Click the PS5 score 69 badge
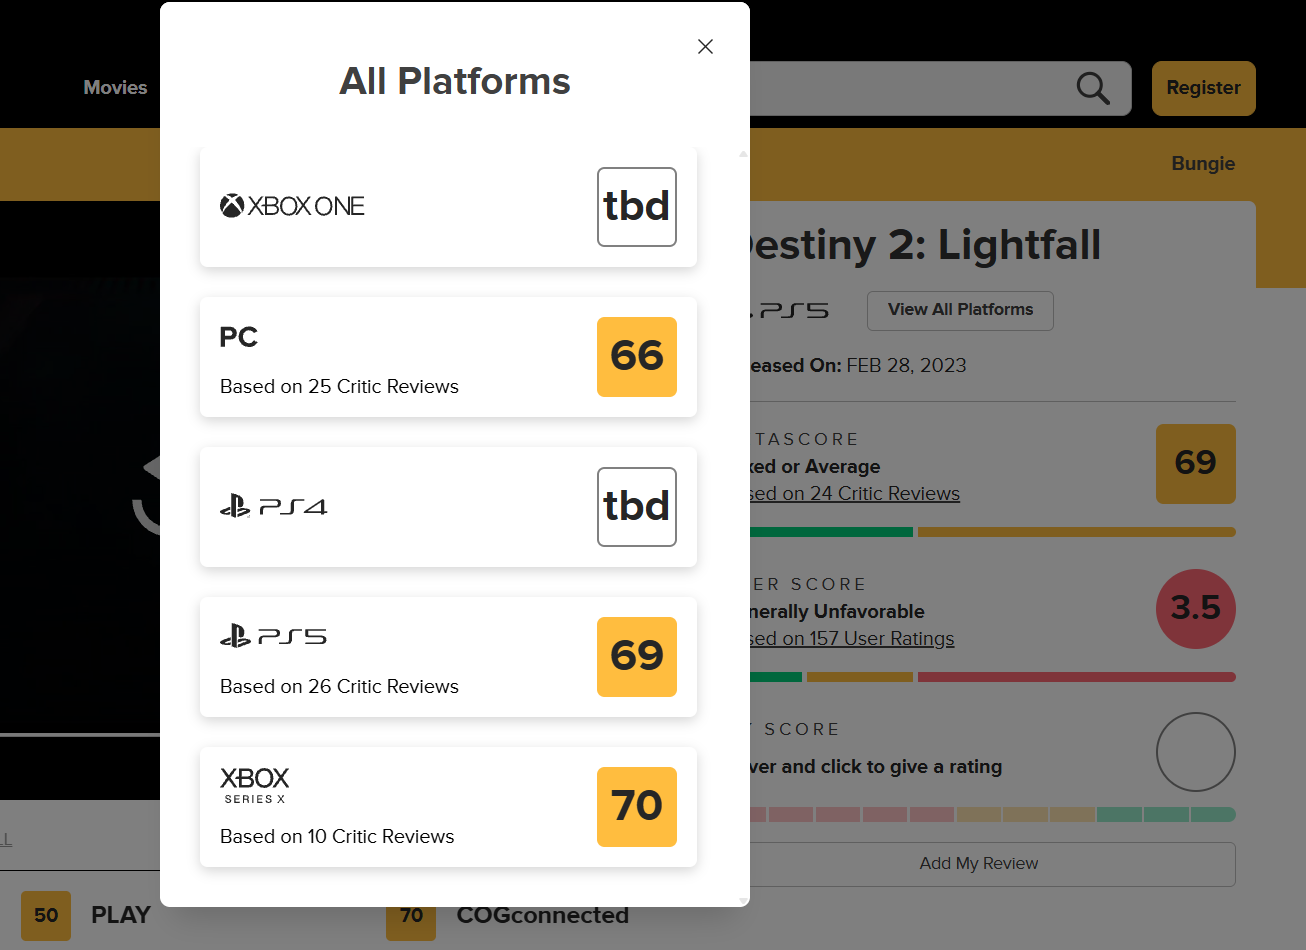This screenshot has height=950, width=1306. [637, 657]
